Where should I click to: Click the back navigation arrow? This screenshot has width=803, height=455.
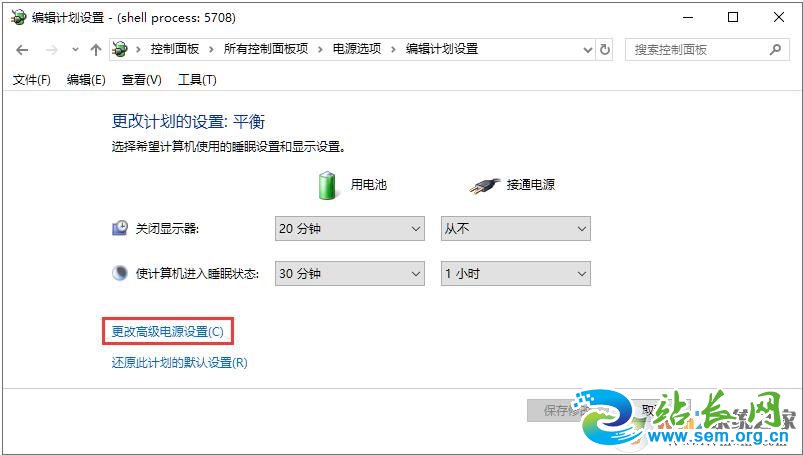coord(22,50)
